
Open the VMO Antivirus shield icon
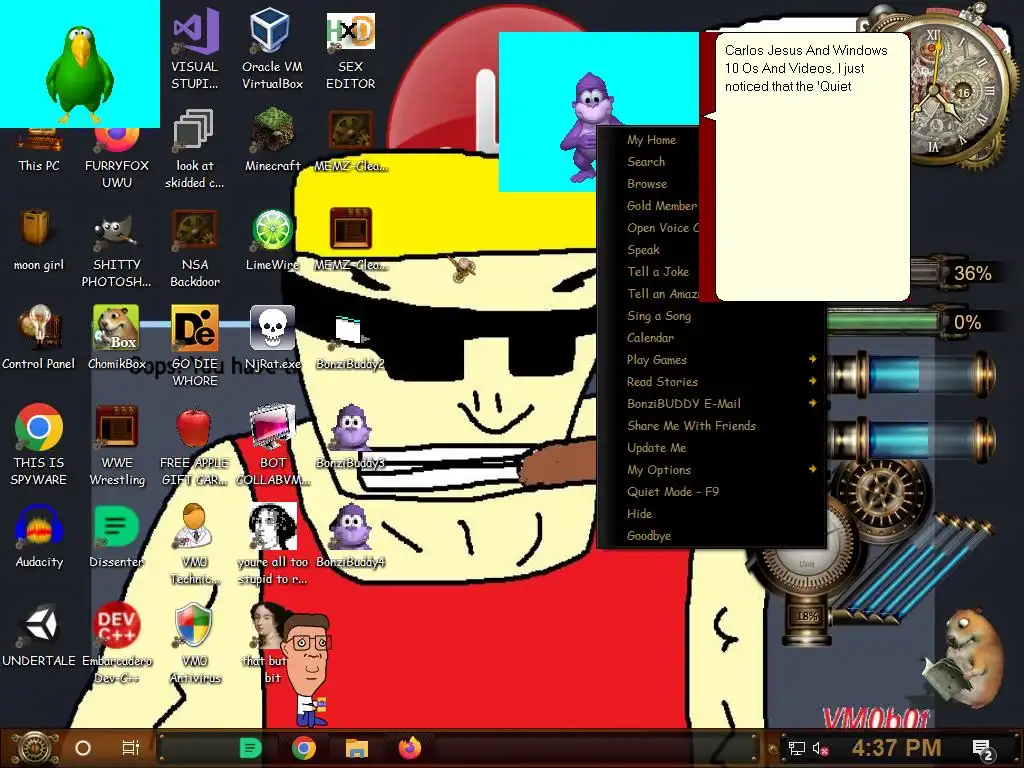(195, 643)
